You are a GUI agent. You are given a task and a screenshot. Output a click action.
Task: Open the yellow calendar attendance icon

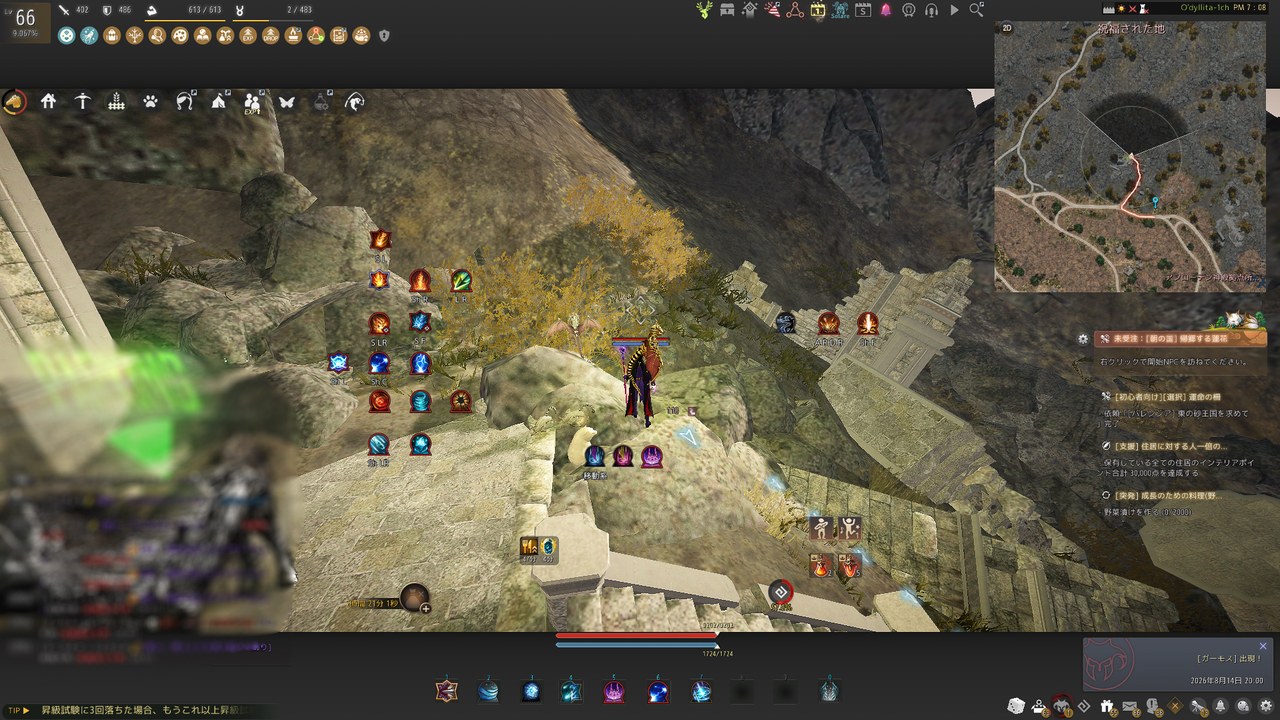coord(818,10)
